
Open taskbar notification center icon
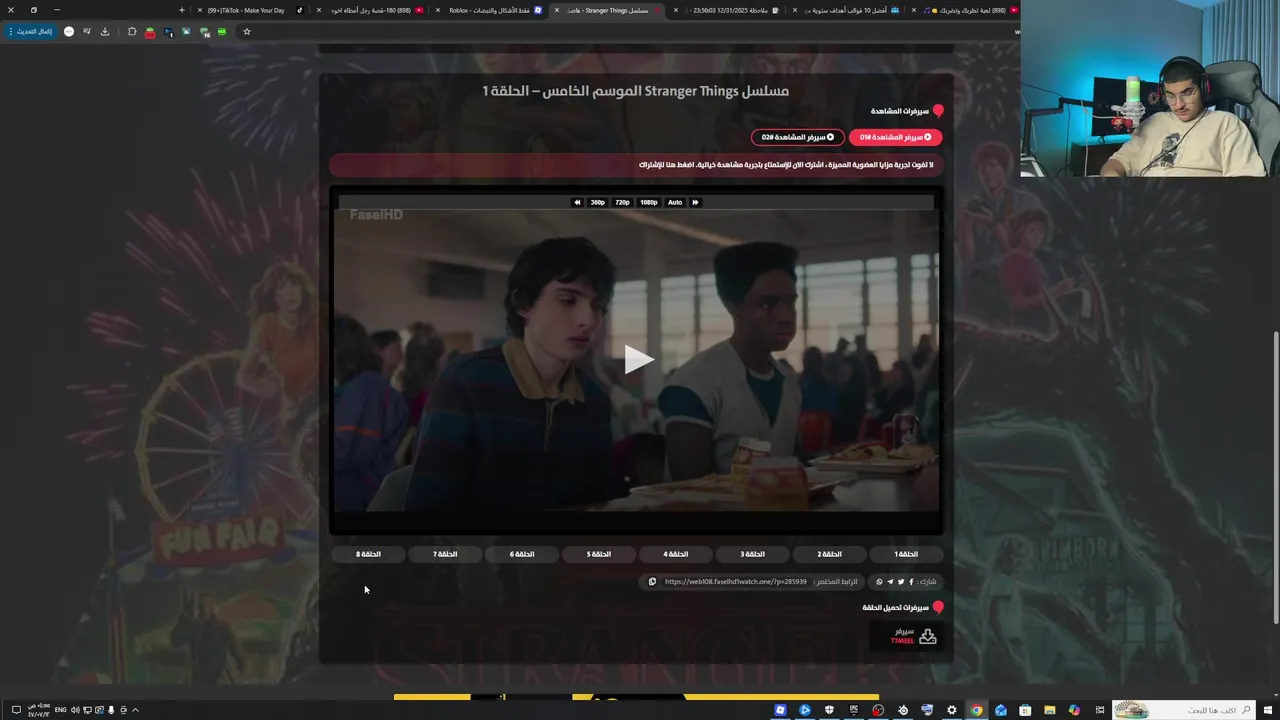(16, 710)
